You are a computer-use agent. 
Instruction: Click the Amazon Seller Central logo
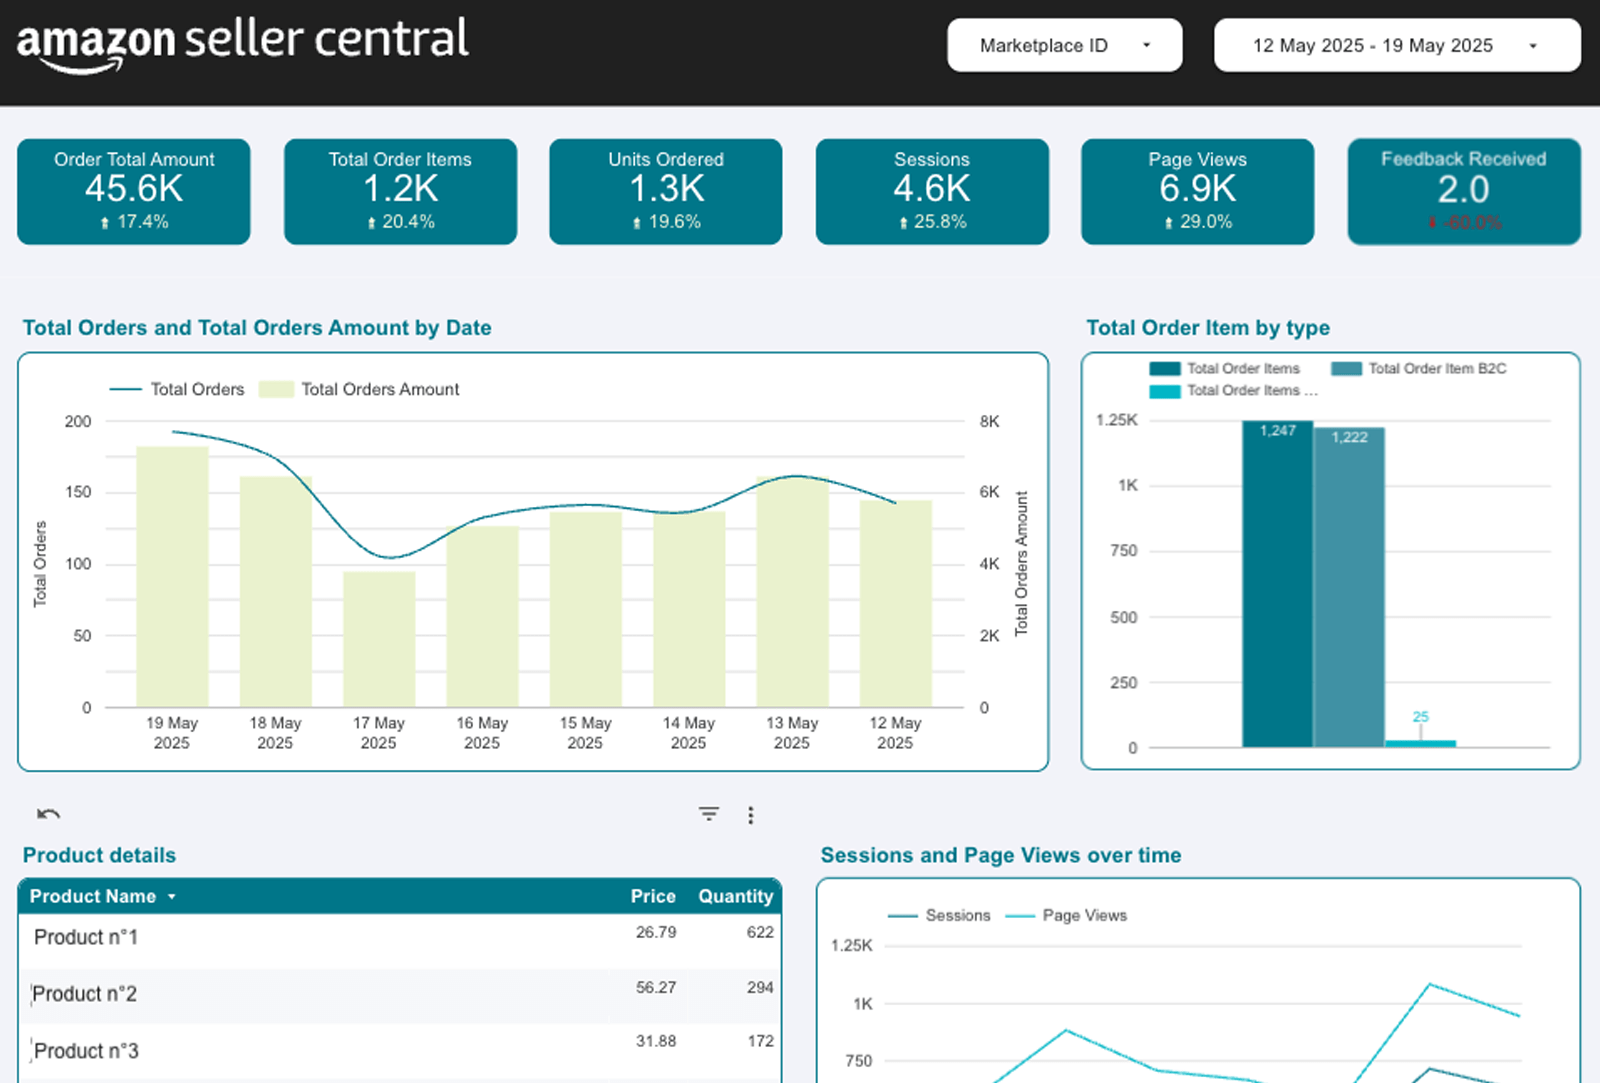click(243, 45)
